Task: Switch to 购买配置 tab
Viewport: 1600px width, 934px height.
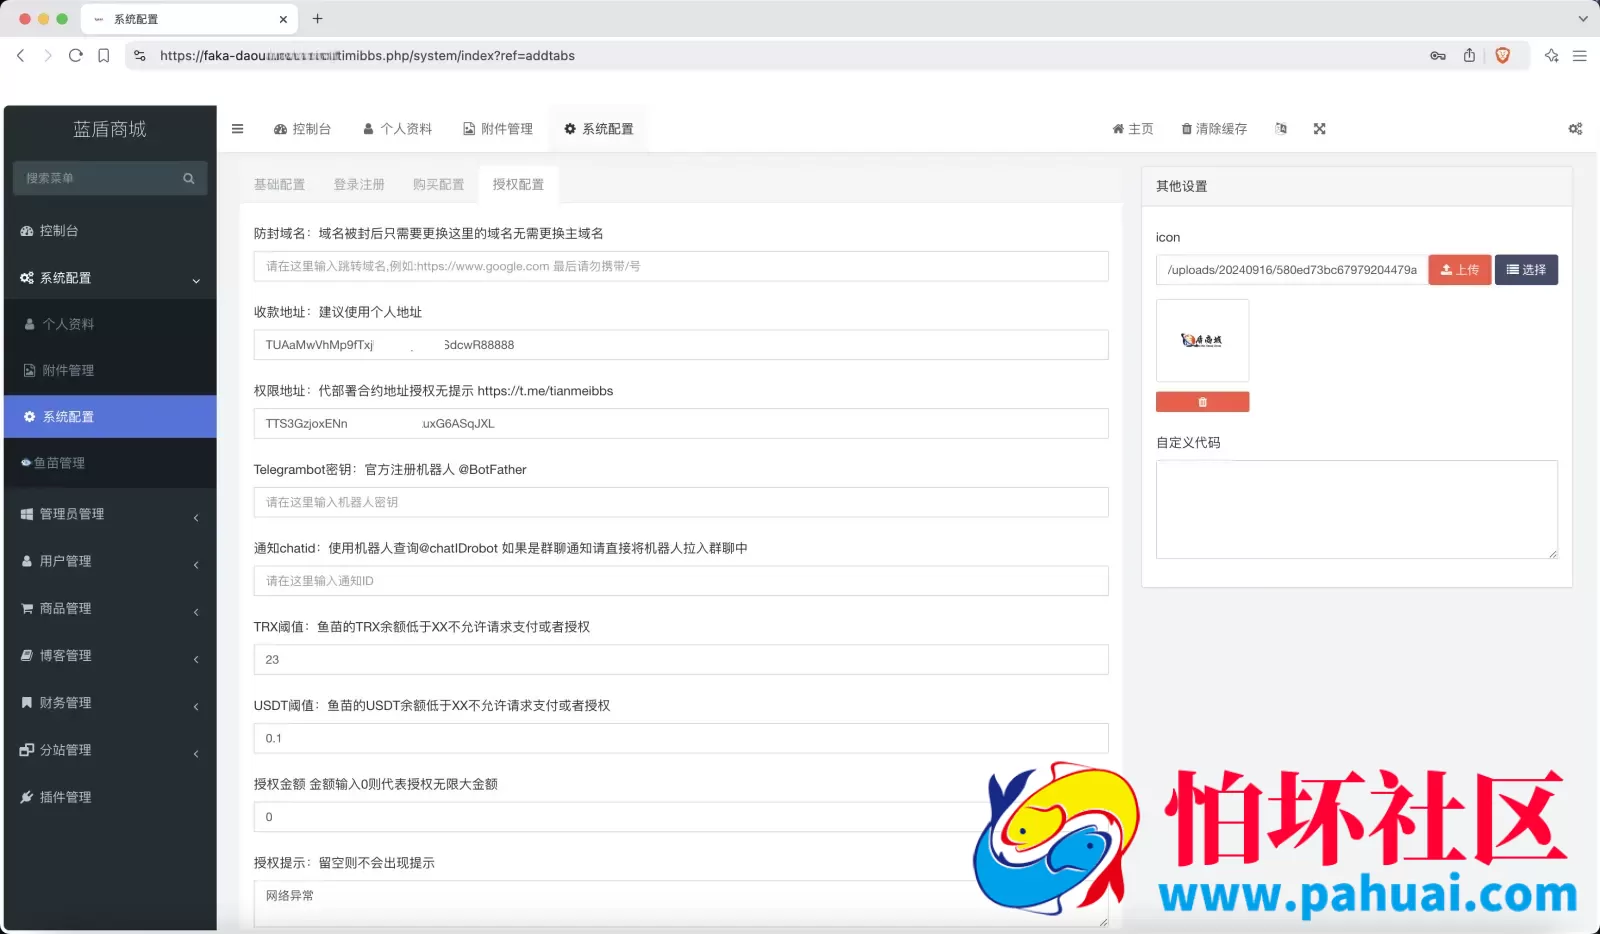Action: (438, 185)
